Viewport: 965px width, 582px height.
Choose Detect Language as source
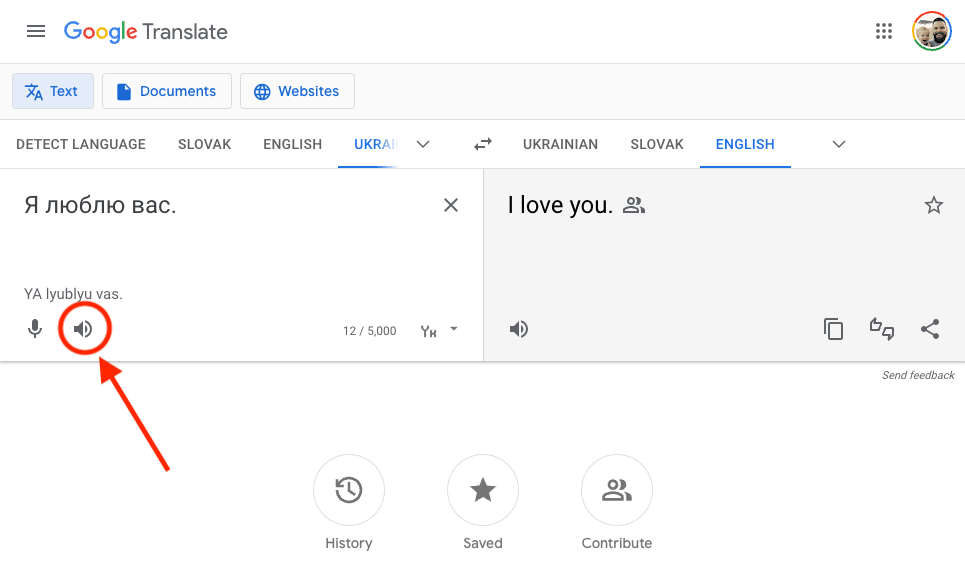(81, 144)
